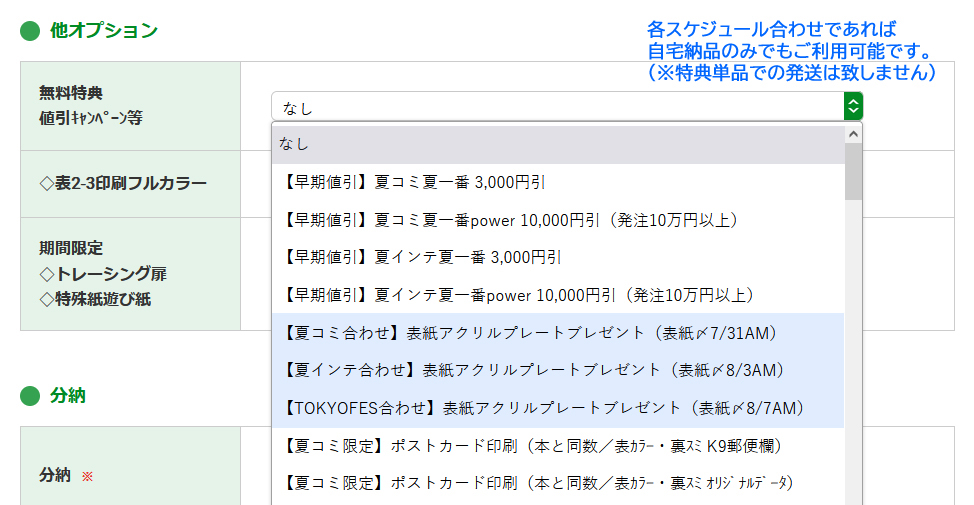The height and width of the screenshot is (505, 974).
Task: Select 【早期値引】夏インテ夏一番 3,000円引
Action: pos(558,257)
